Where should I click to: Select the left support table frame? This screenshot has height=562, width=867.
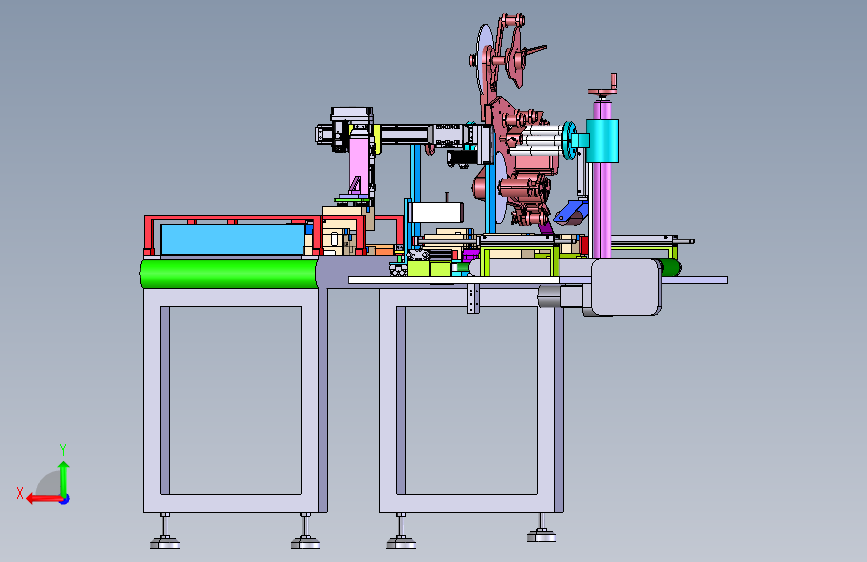point(235,400)
